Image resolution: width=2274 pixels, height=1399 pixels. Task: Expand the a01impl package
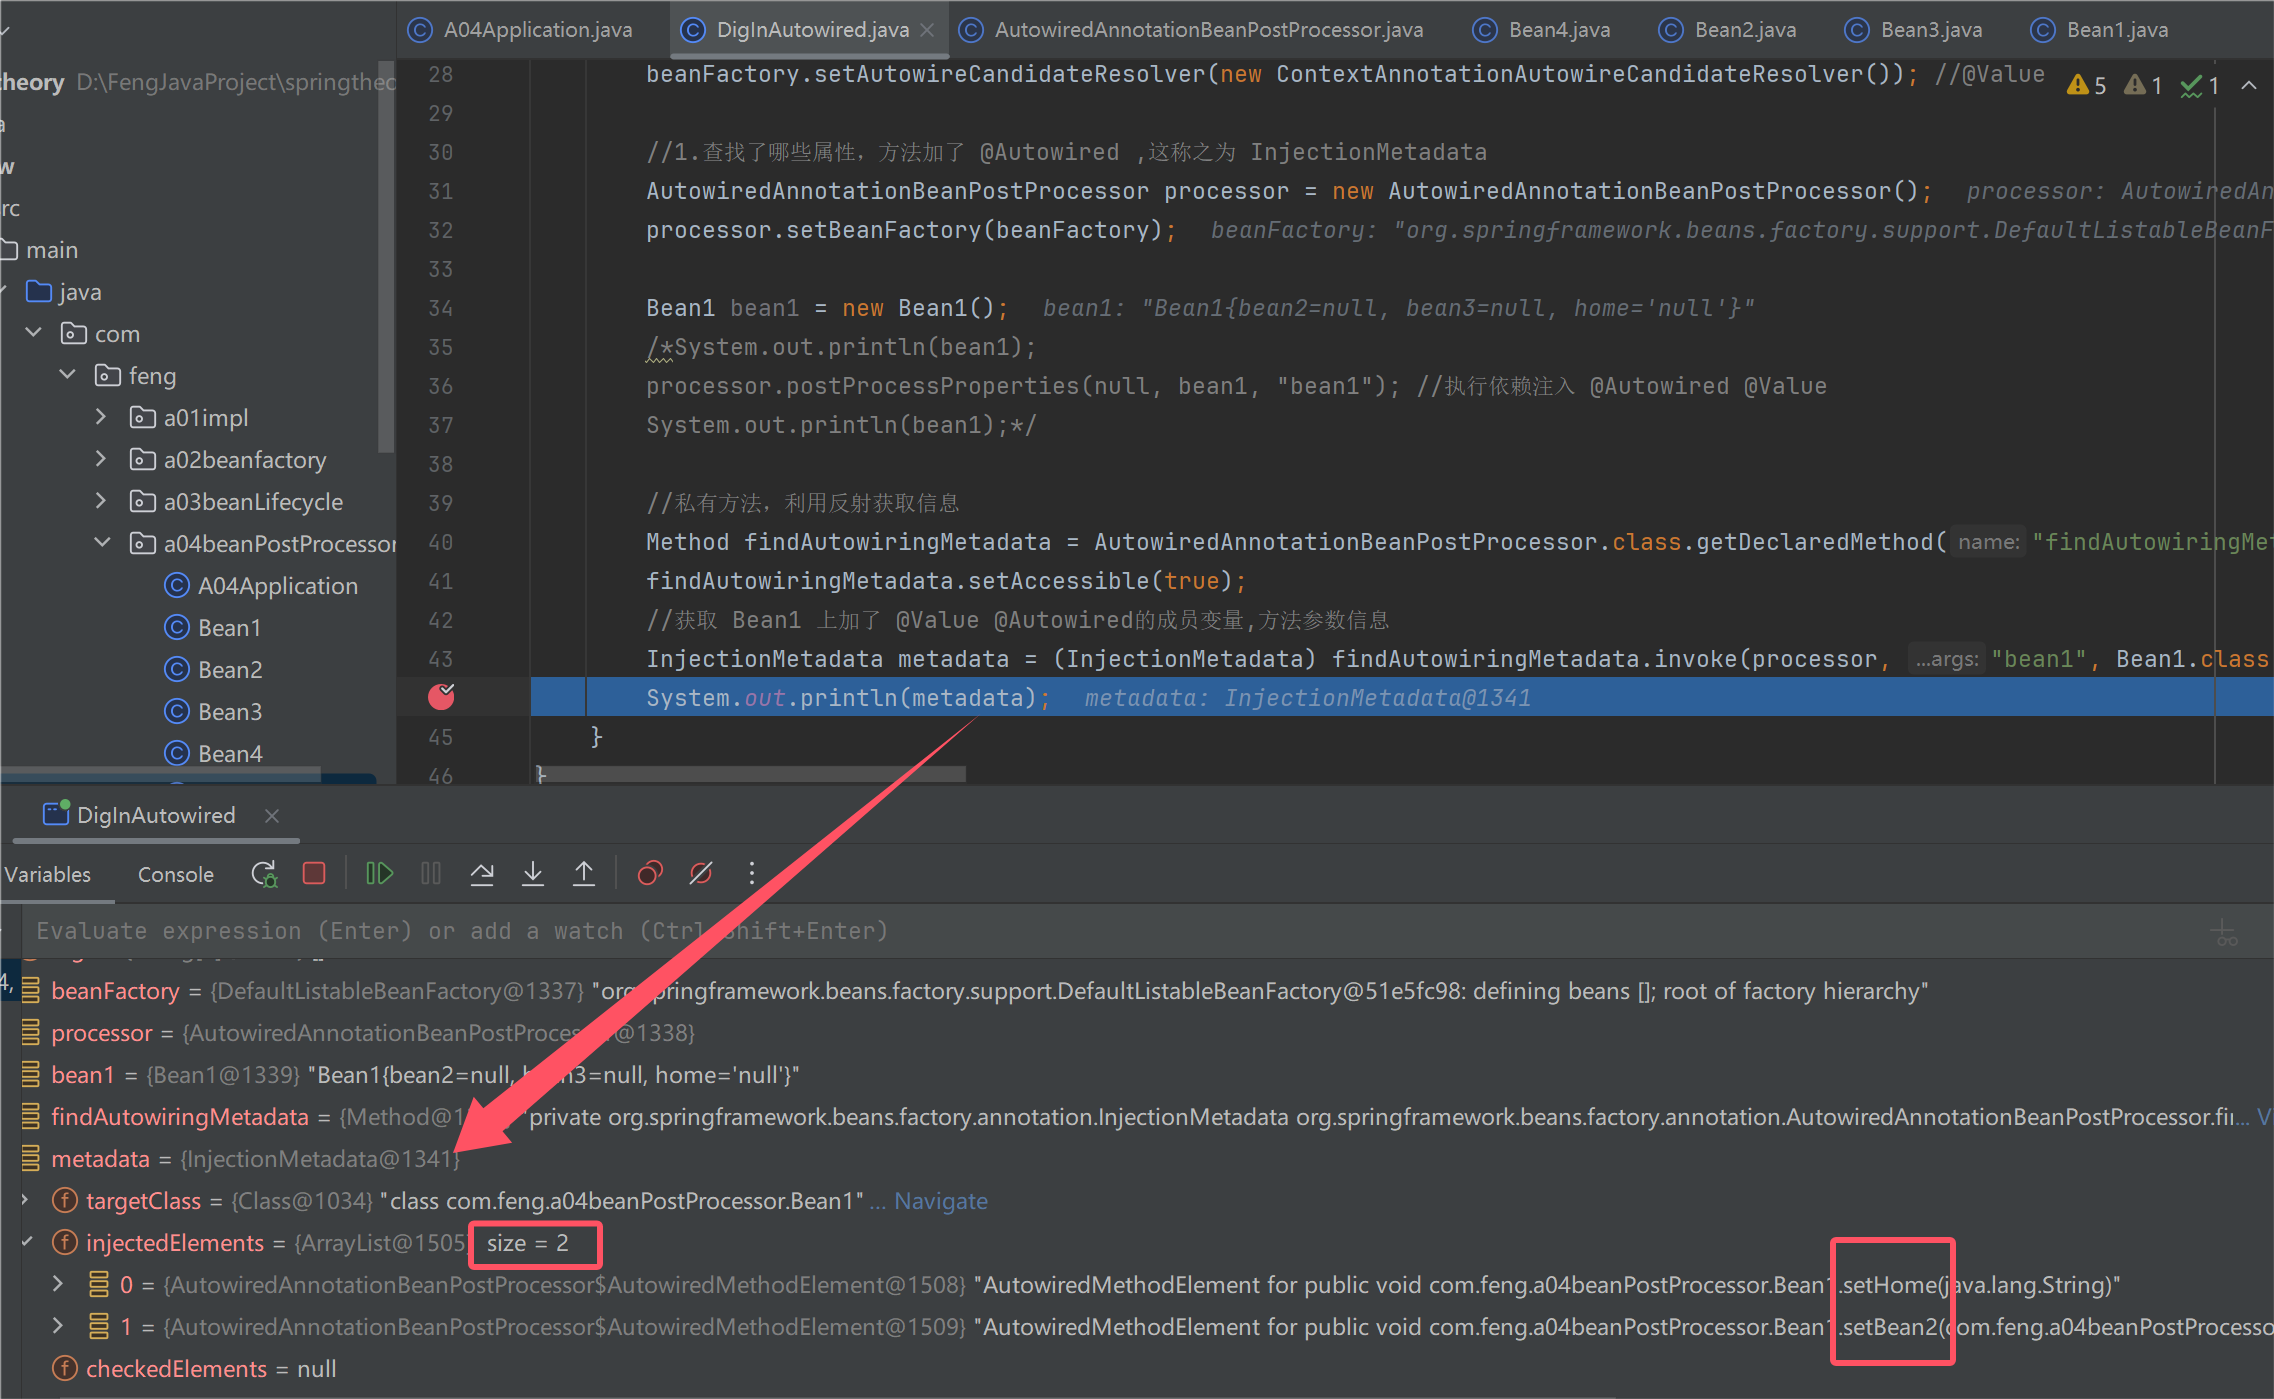pos(101,417)
